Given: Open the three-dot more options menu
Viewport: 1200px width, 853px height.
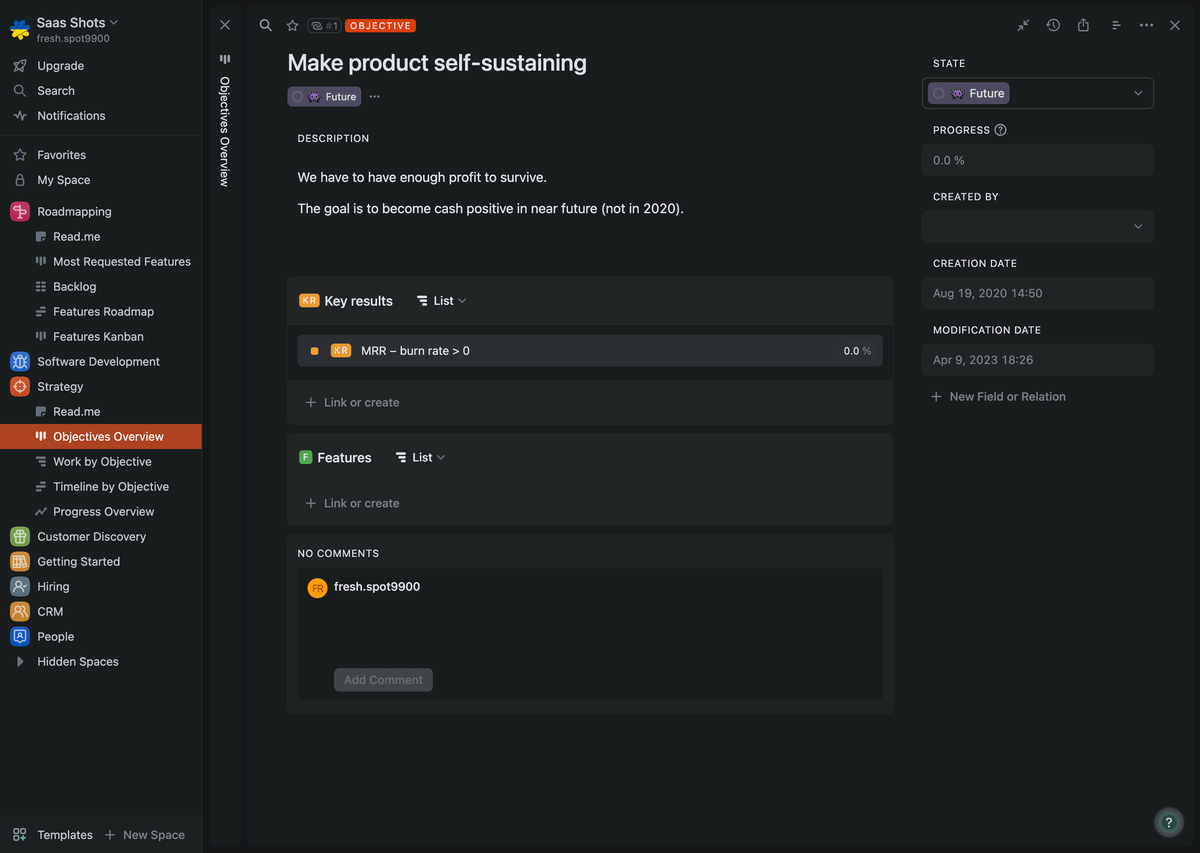Looking at the screenshot, I should [x=1146, y=25].
